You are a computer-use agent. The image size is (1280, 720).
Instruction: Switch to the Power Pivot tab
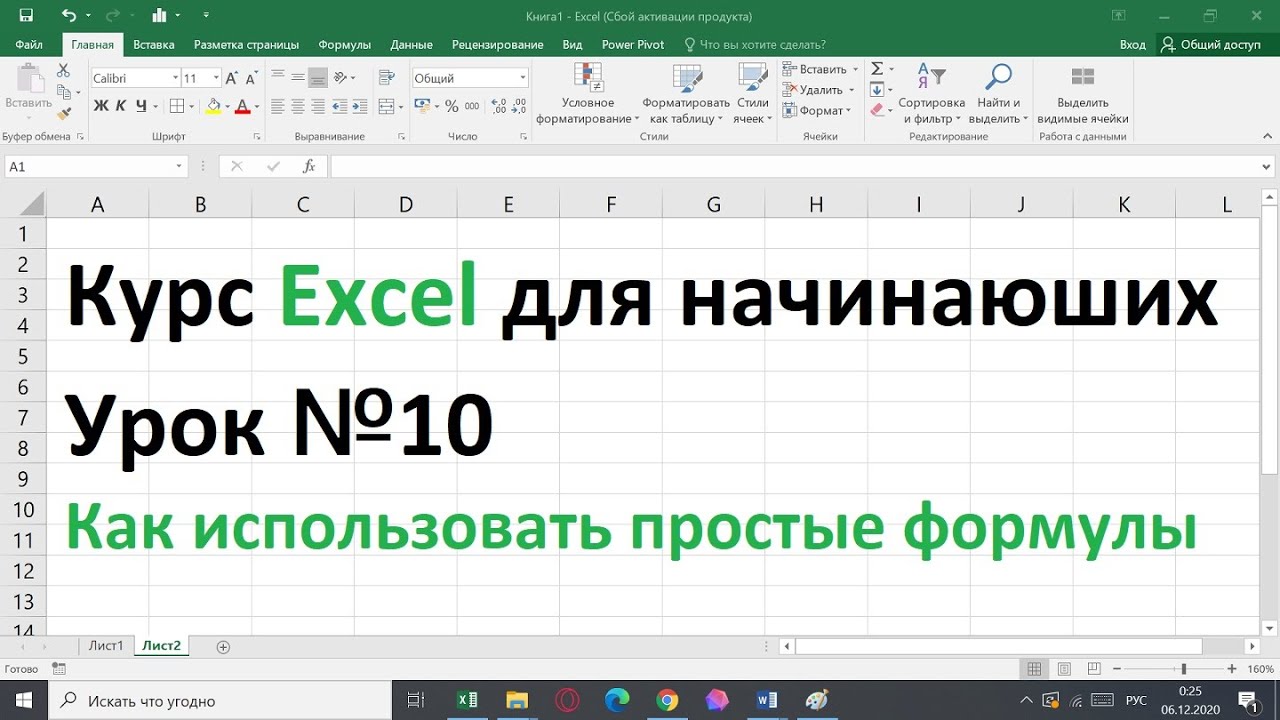[x=633, y=45]
